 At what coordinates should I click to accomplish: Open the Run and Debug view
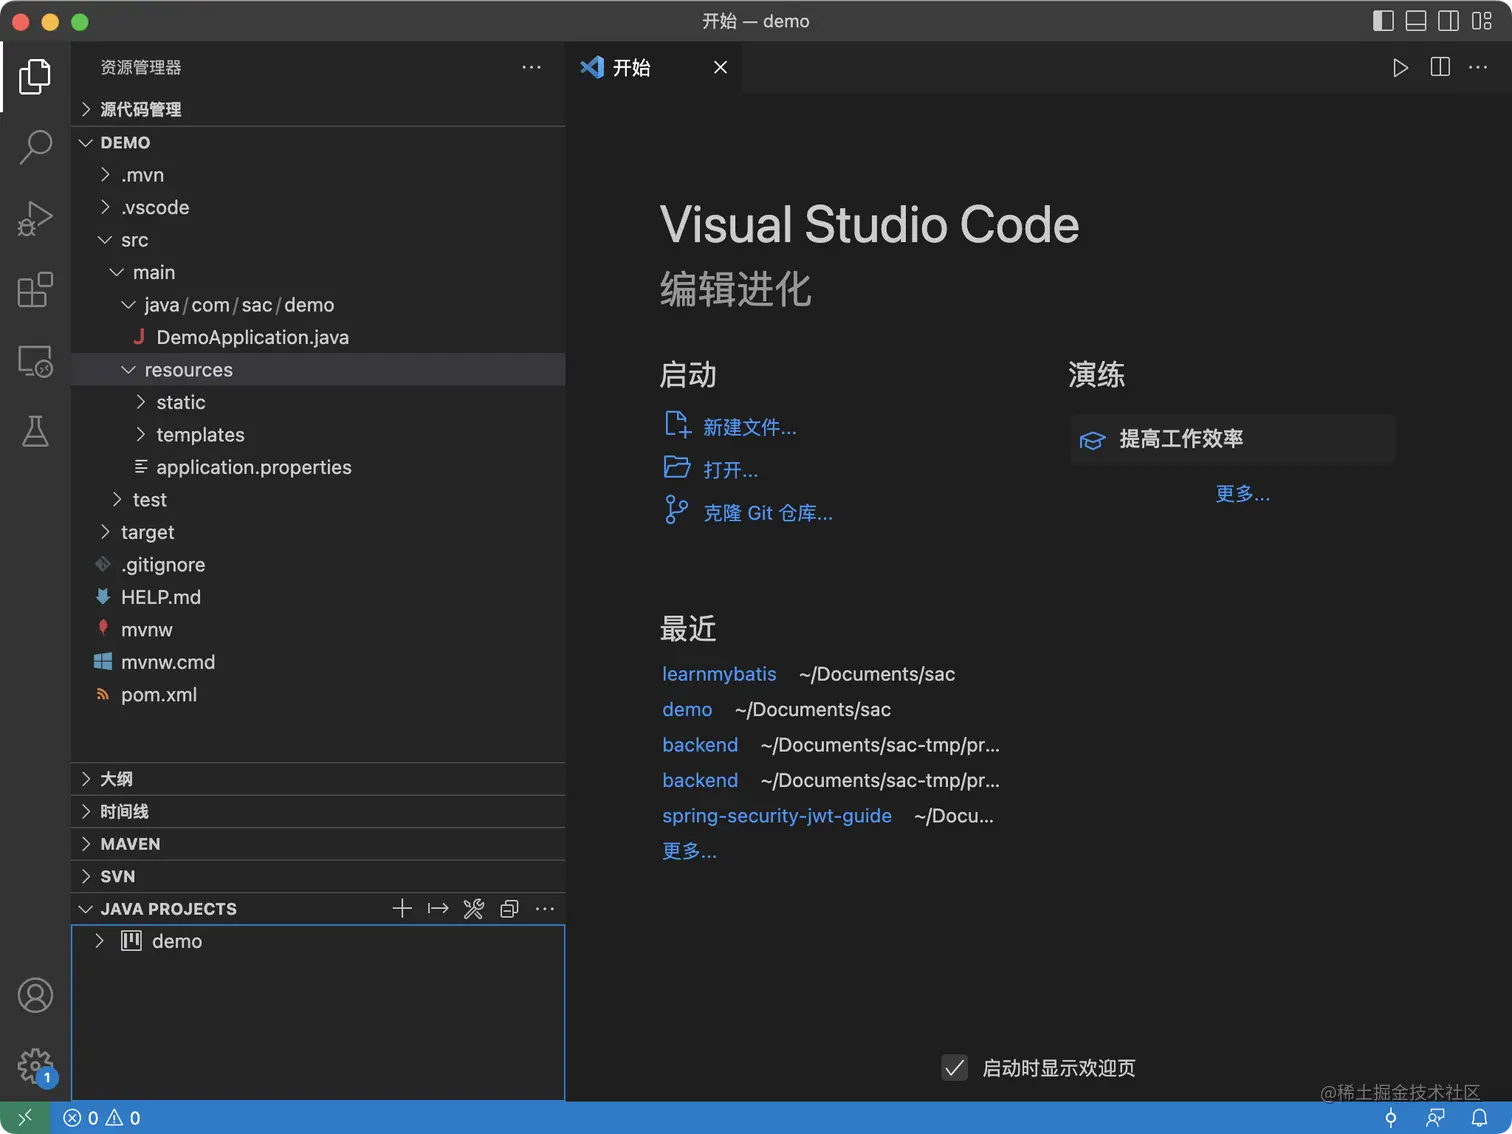tap(35, 218)
